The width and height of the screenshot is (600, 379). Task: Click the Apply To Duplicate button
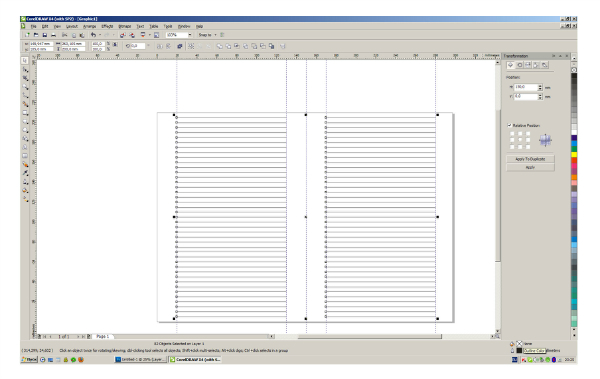(x=530, y=159)
